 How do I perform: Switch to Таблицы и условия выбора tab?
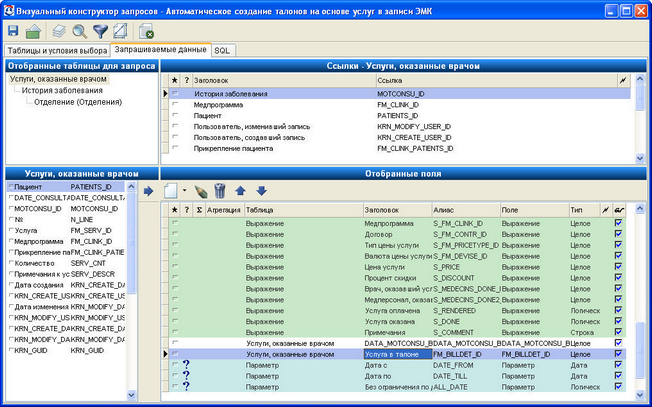(x=57, y=51)
